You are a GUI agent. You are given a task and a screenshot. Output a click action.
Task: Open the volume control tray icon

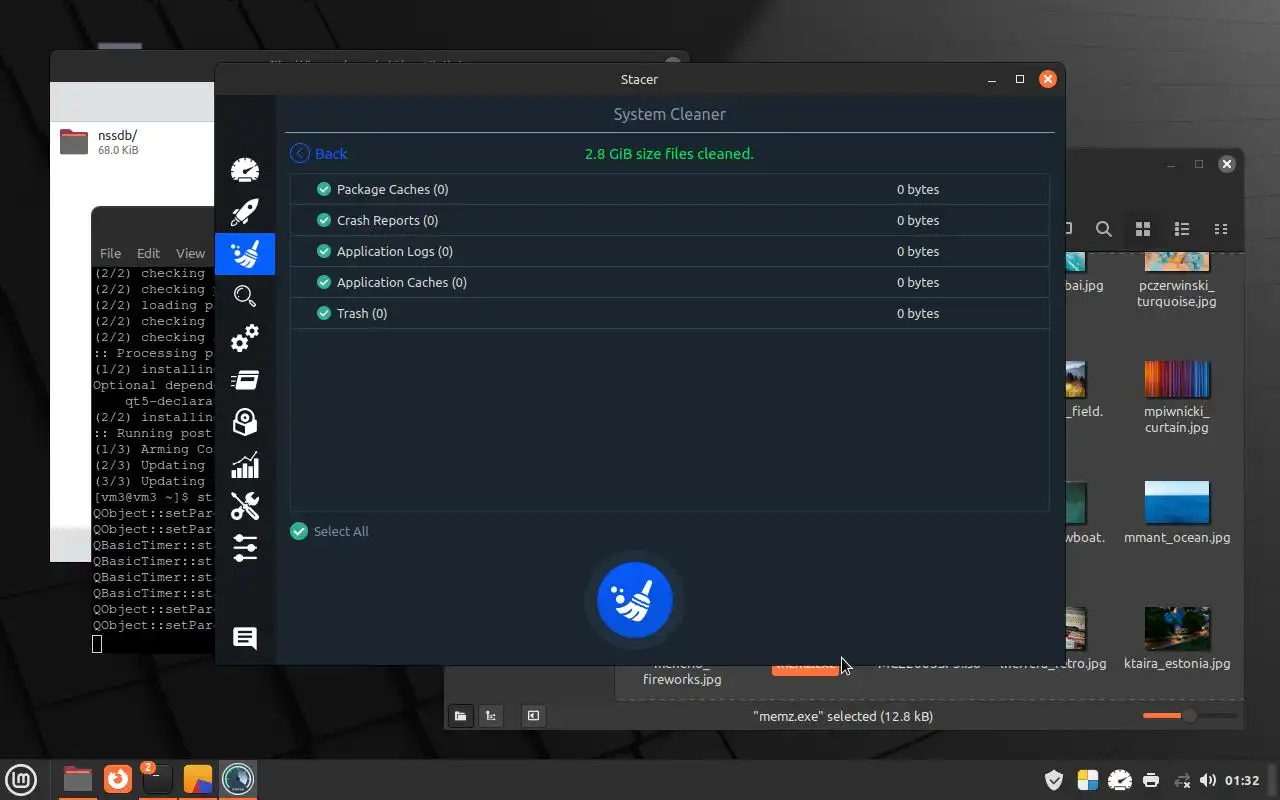(x=1207, y=780)
